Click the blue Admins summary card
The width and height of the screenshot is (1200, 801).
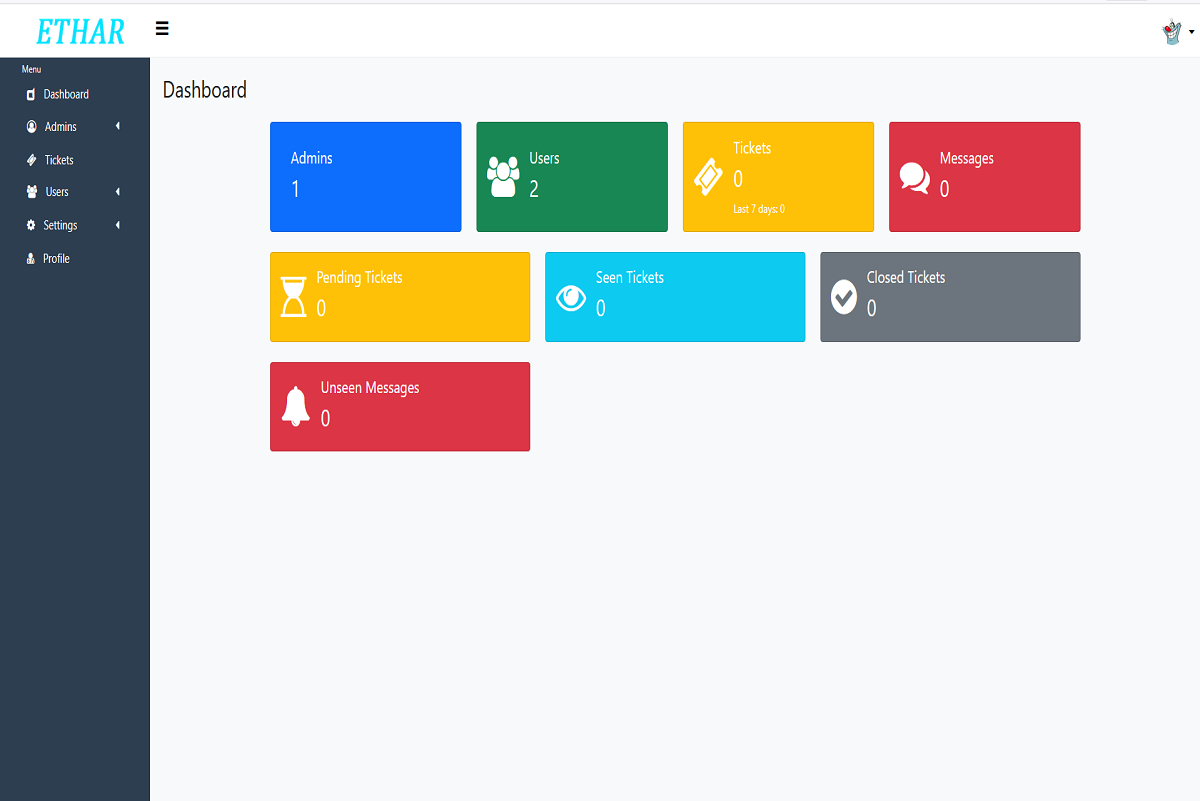(365, 177)
